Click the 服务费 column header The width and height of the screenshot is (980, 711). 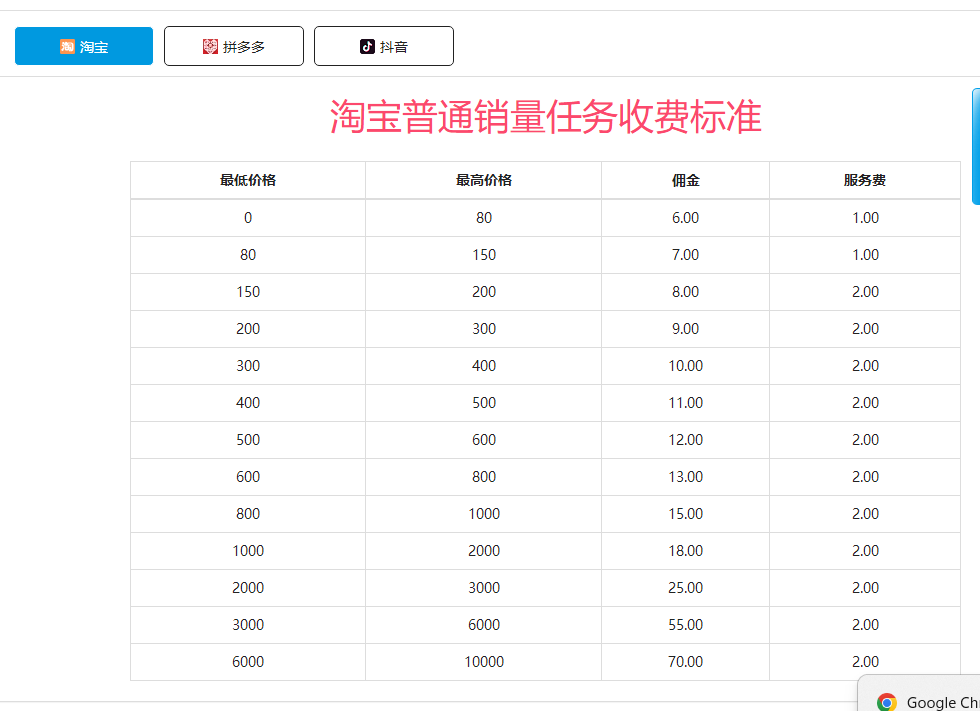click(865, 181)
